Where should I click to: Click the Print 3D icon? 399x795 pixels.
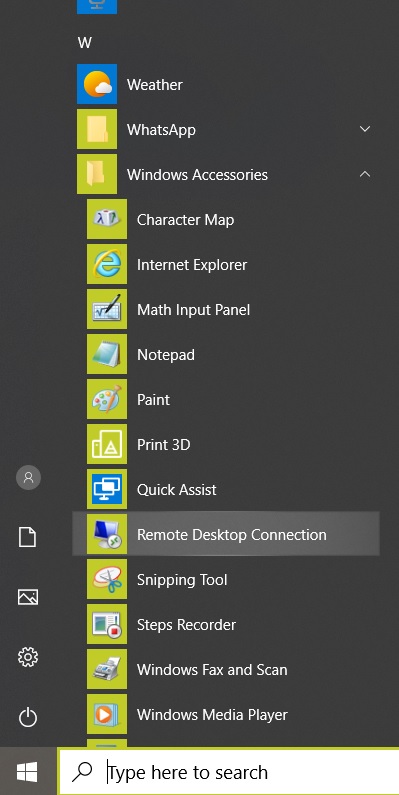(x=107, y=444)
